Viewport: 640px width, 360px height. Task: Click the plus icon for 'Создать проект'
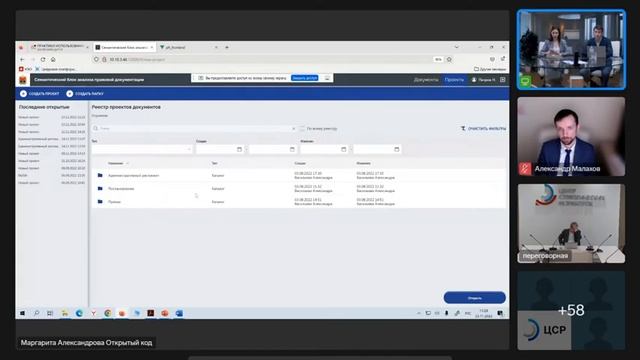click(x=23, y=94)
